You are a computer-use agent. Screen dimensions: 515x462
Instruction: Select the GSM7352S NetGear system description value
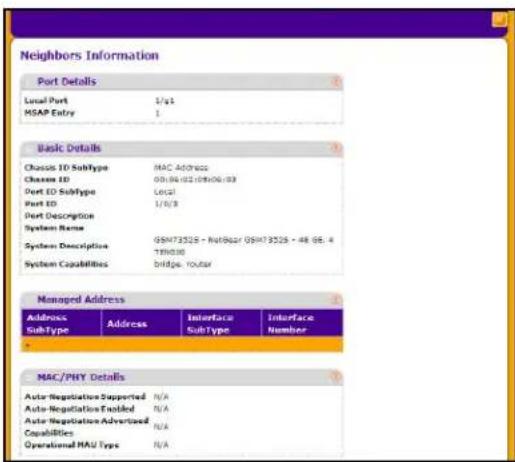(244, 246)
